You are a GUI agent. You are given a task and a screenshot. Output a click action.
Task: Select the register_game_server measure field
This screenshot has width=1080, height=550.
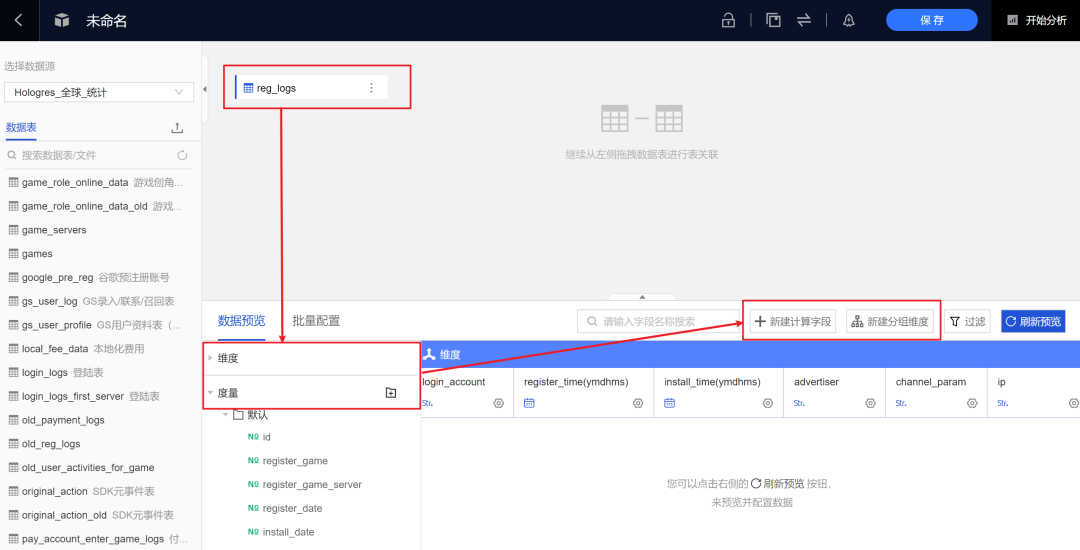click(311, 485)
